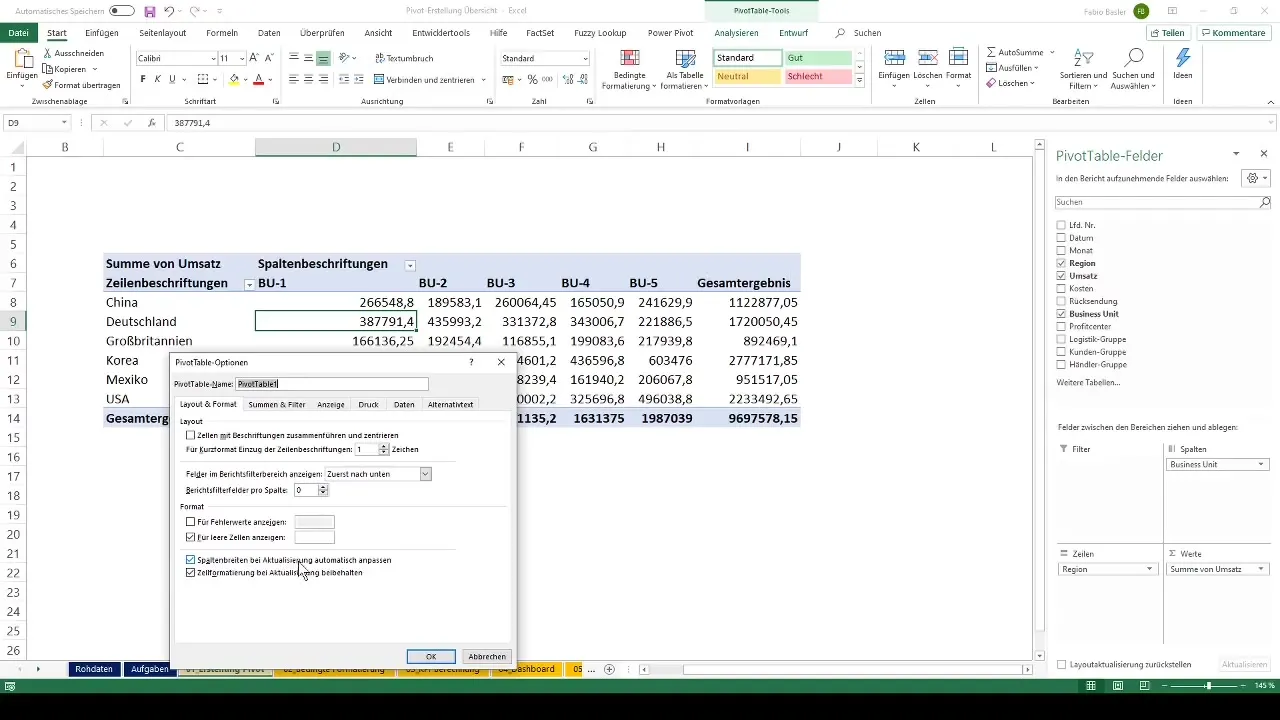Click the Format übertragen paintbrush
Screen dimensions: 1280x720
(48, 85)
